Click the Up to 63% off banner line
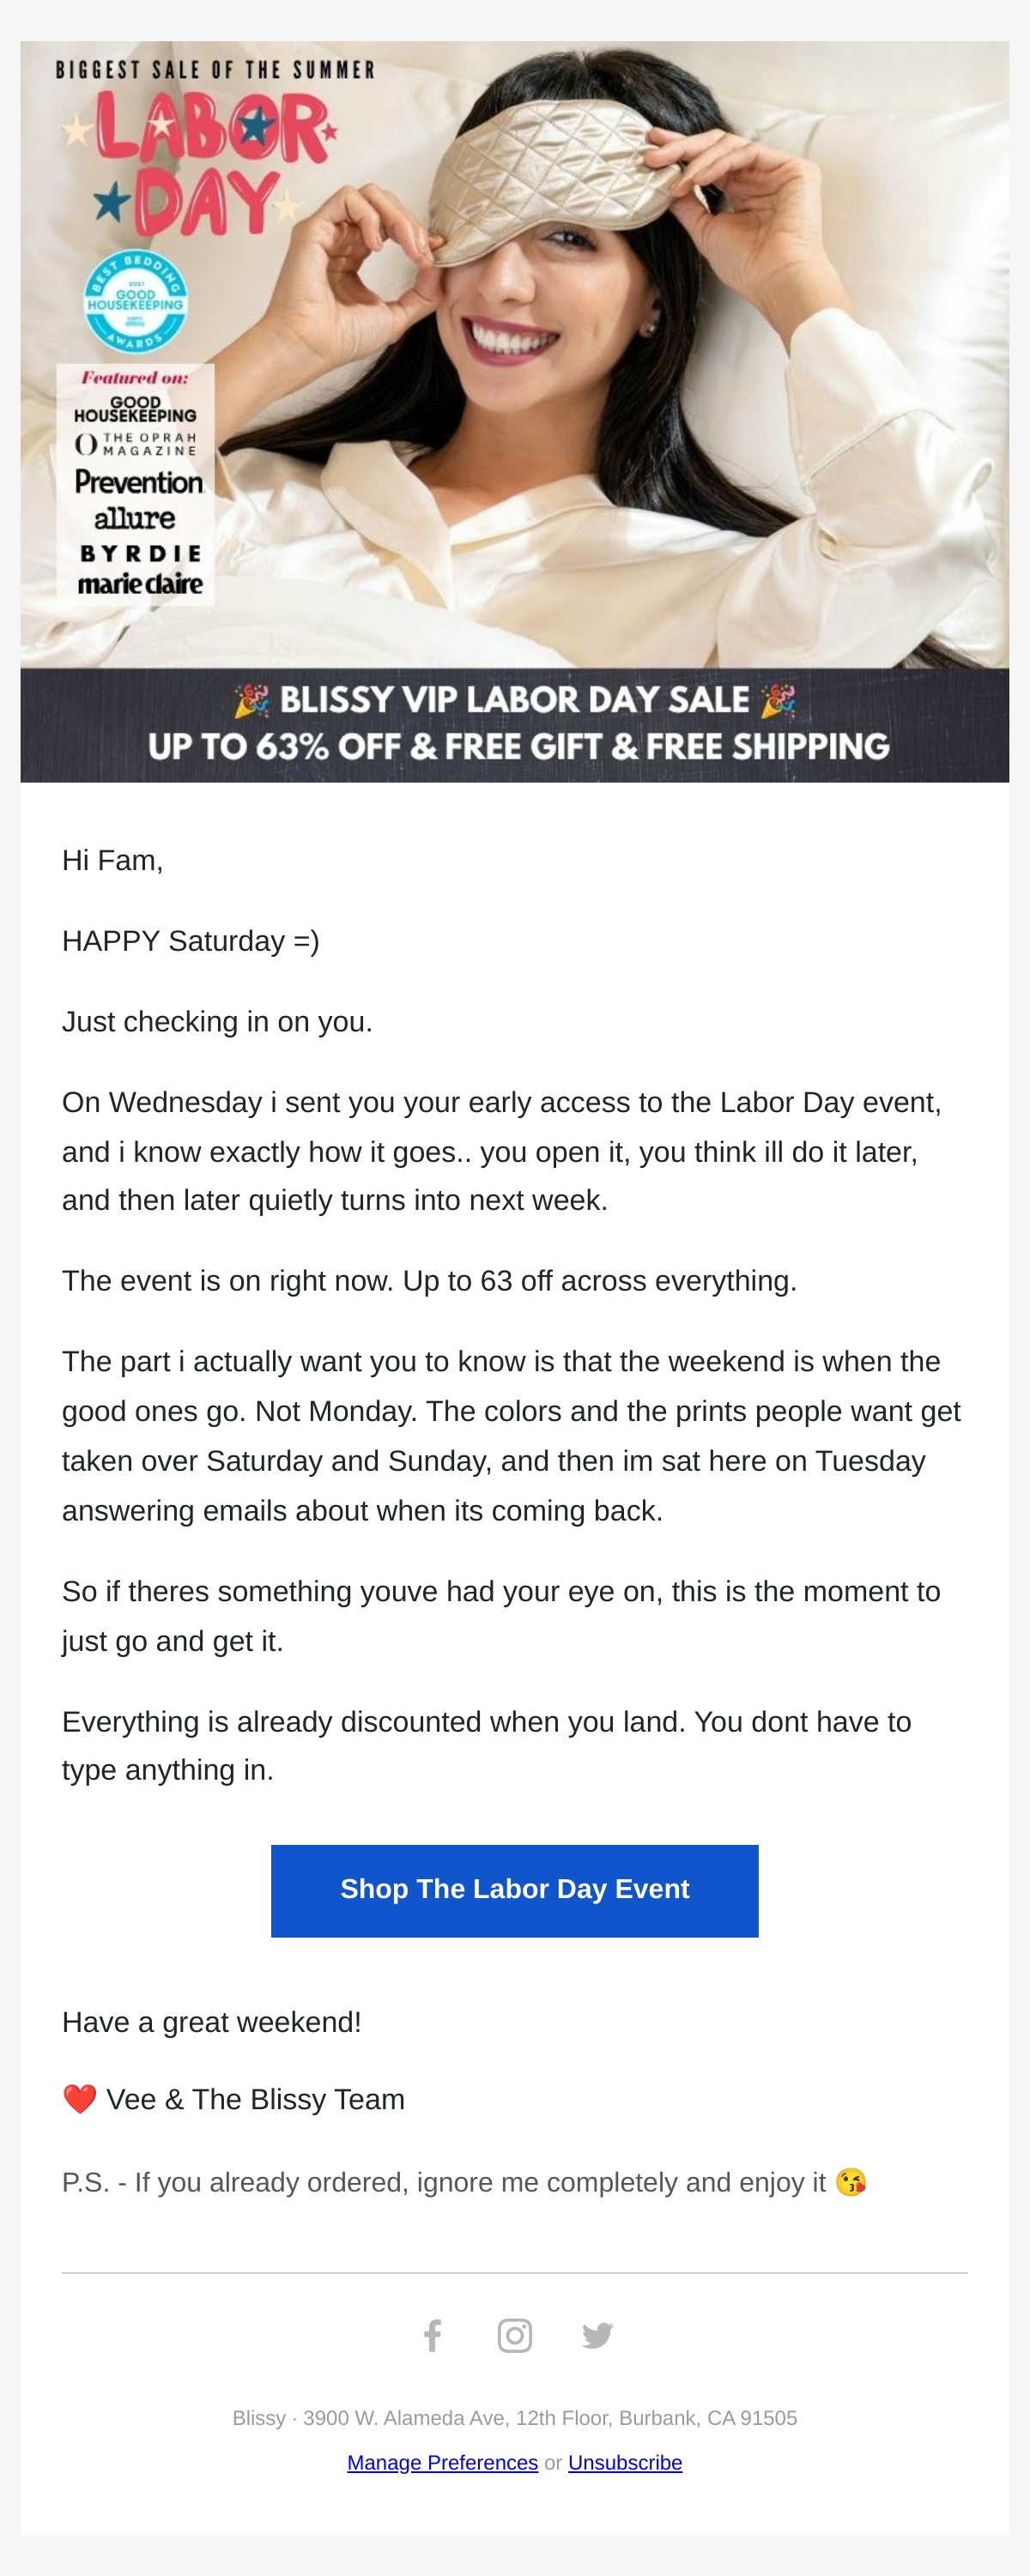Screen dimensions: 1030x2576 (x=518, y=747)
